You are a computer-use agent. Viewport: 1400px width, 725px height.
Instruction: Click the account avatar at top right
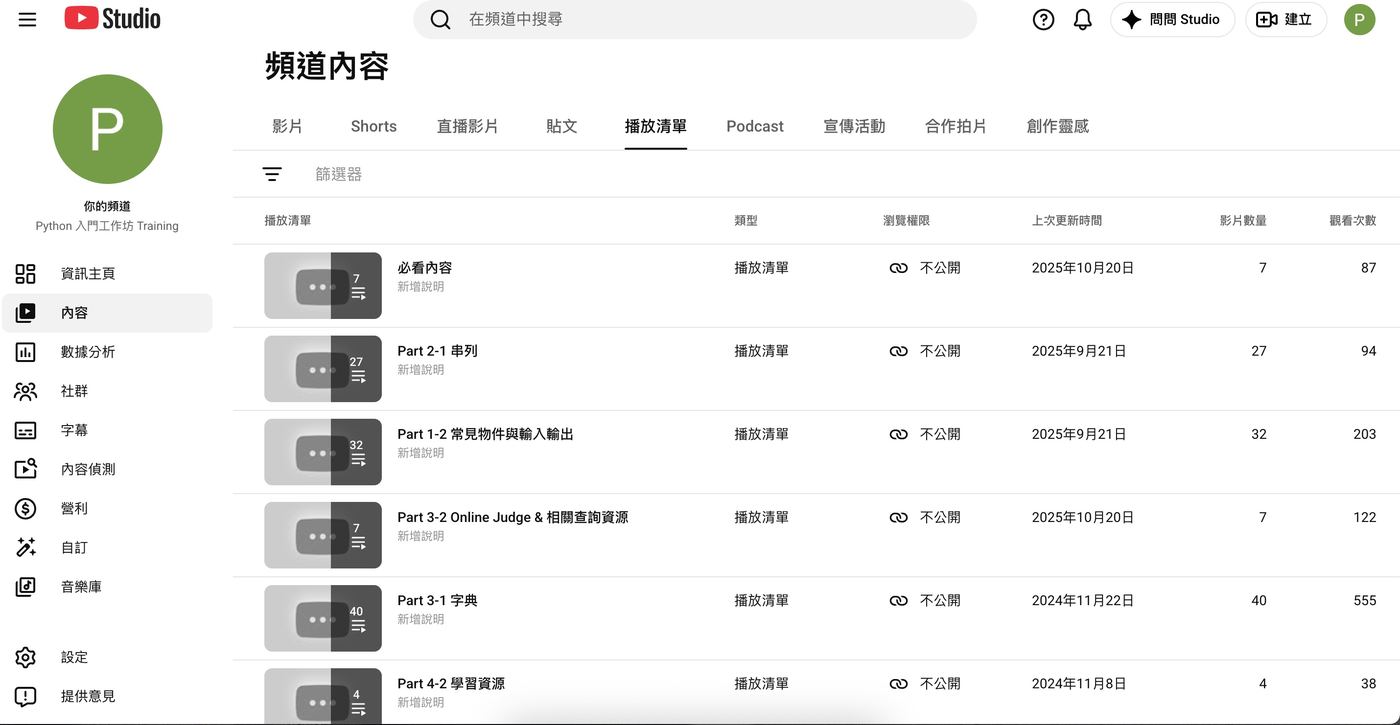point(1359,20)
